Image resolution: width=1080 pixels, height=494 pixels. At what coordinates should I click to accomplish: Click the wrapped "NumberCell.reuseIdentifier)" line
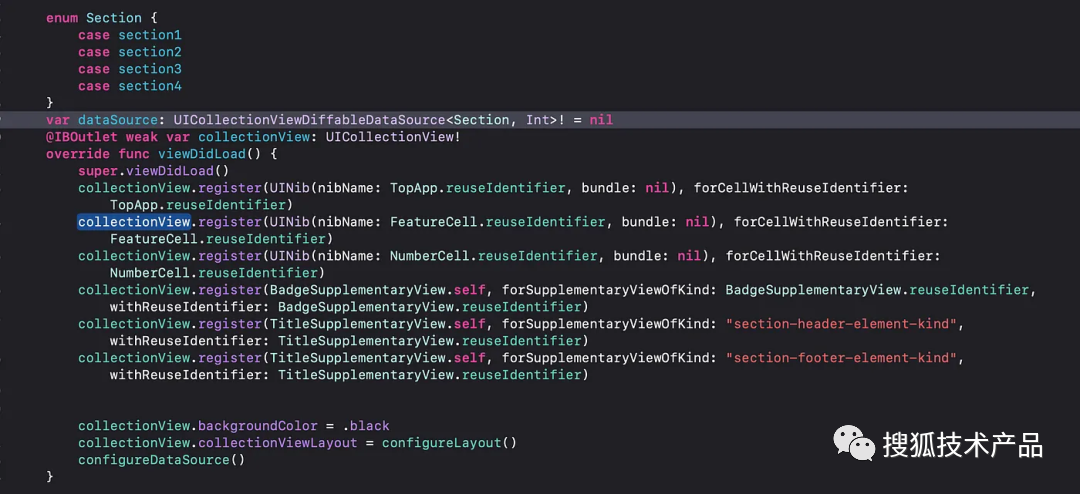tap(218, 273)
